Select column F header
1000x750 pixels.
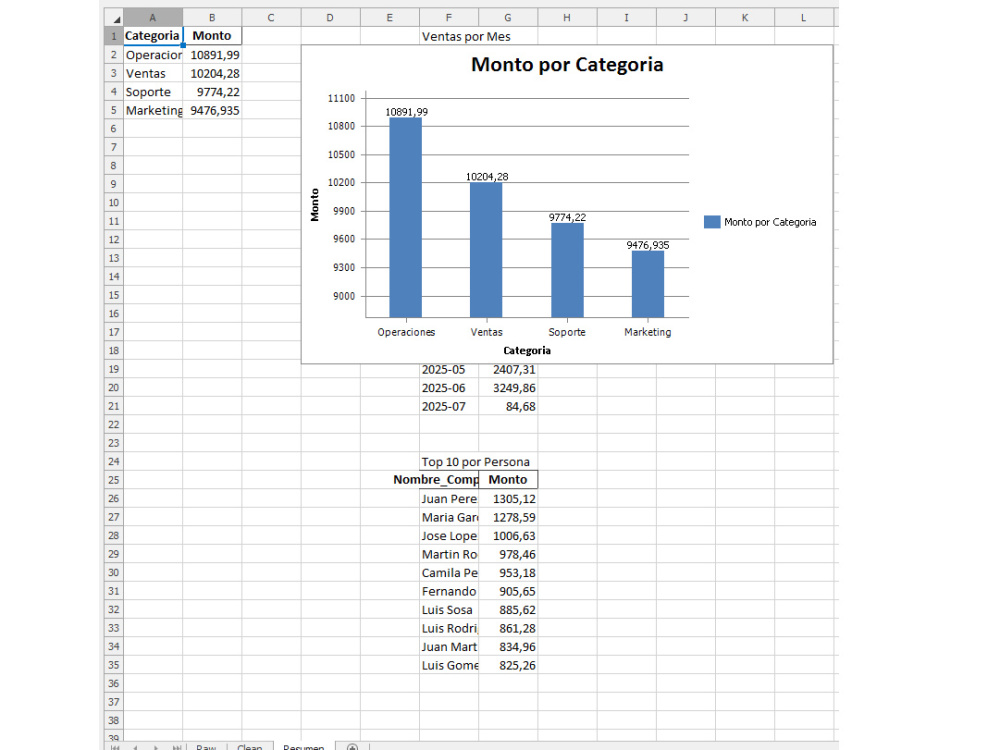click(449, 18)
